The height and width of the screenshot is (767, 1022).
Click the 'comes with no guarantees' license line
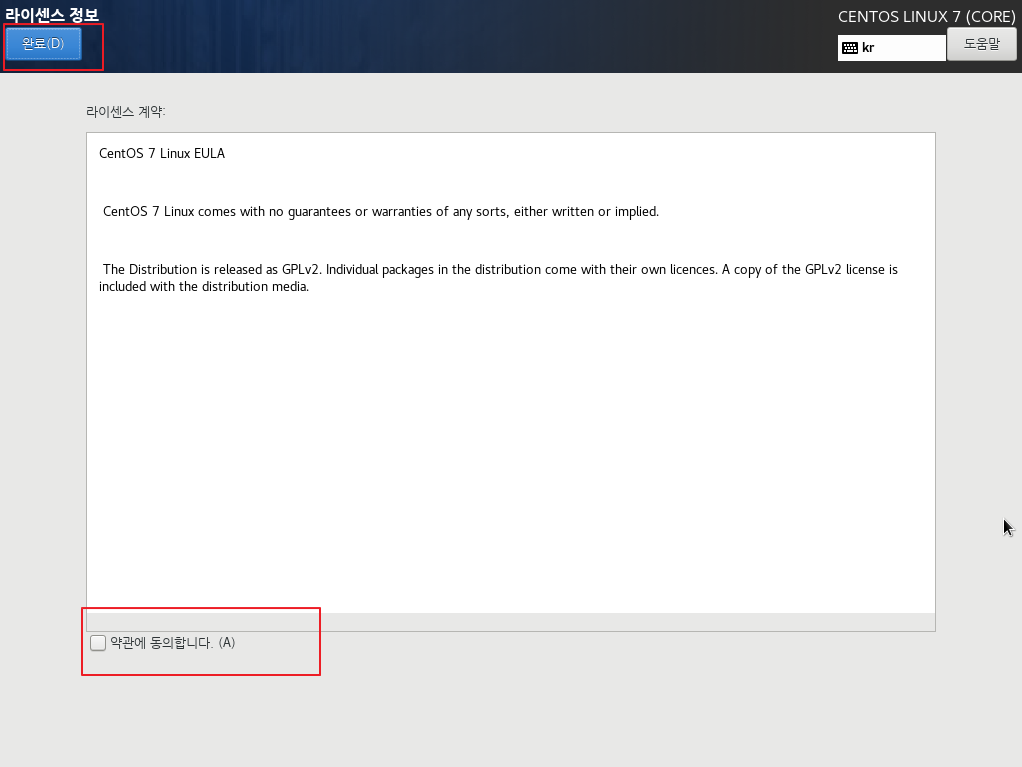(381, 211)
